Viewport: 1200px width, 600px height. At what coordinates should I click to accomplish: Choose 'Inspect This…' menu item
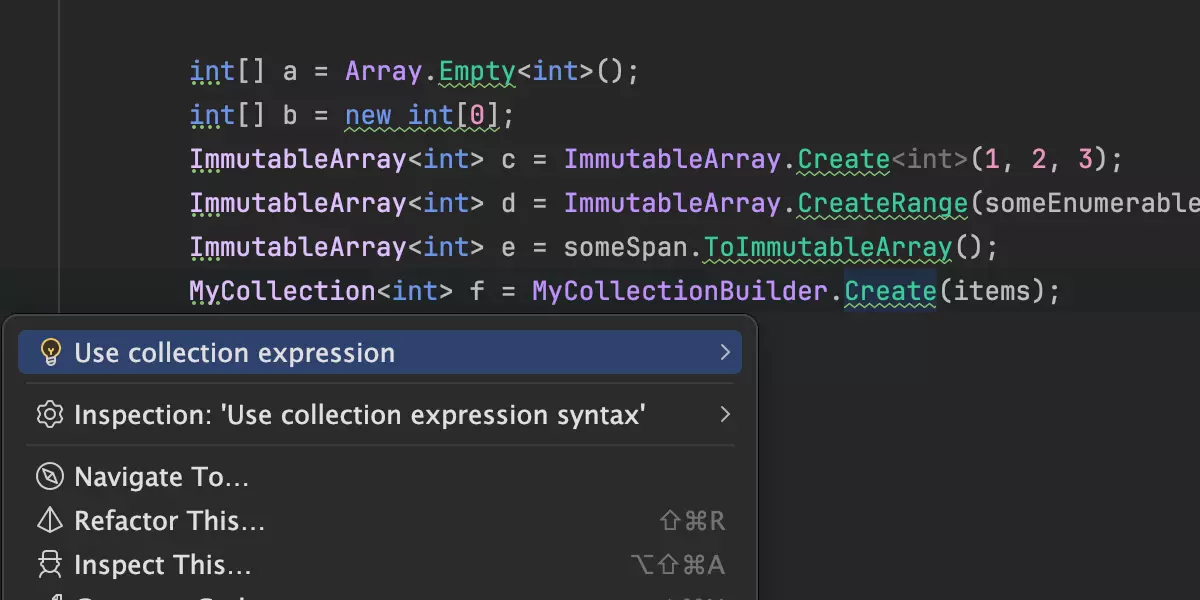(x=163, y=565)
